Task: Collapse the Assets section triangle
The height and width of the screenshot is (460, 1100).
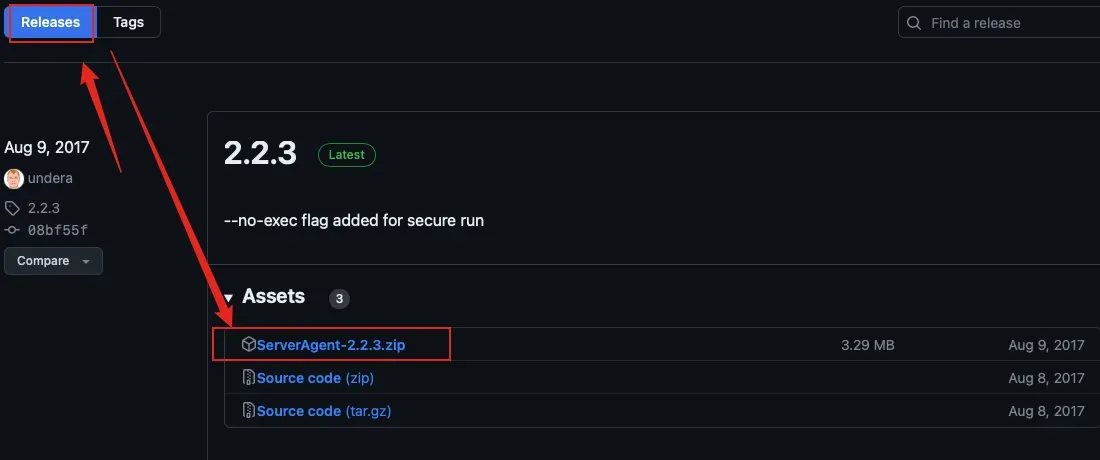Action: [x=228, y=298]
